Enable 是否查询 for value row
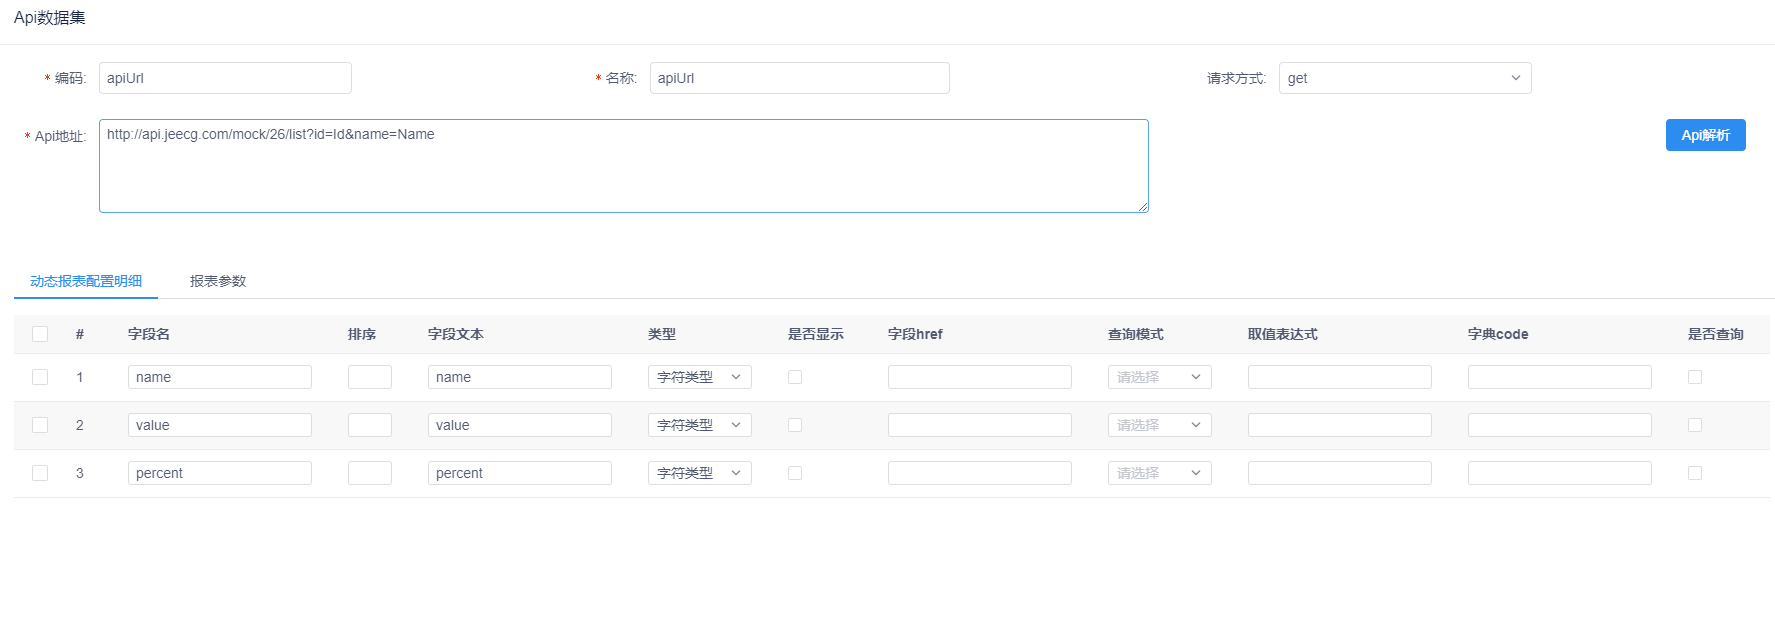1775x626 pixels. (1695, 425)
